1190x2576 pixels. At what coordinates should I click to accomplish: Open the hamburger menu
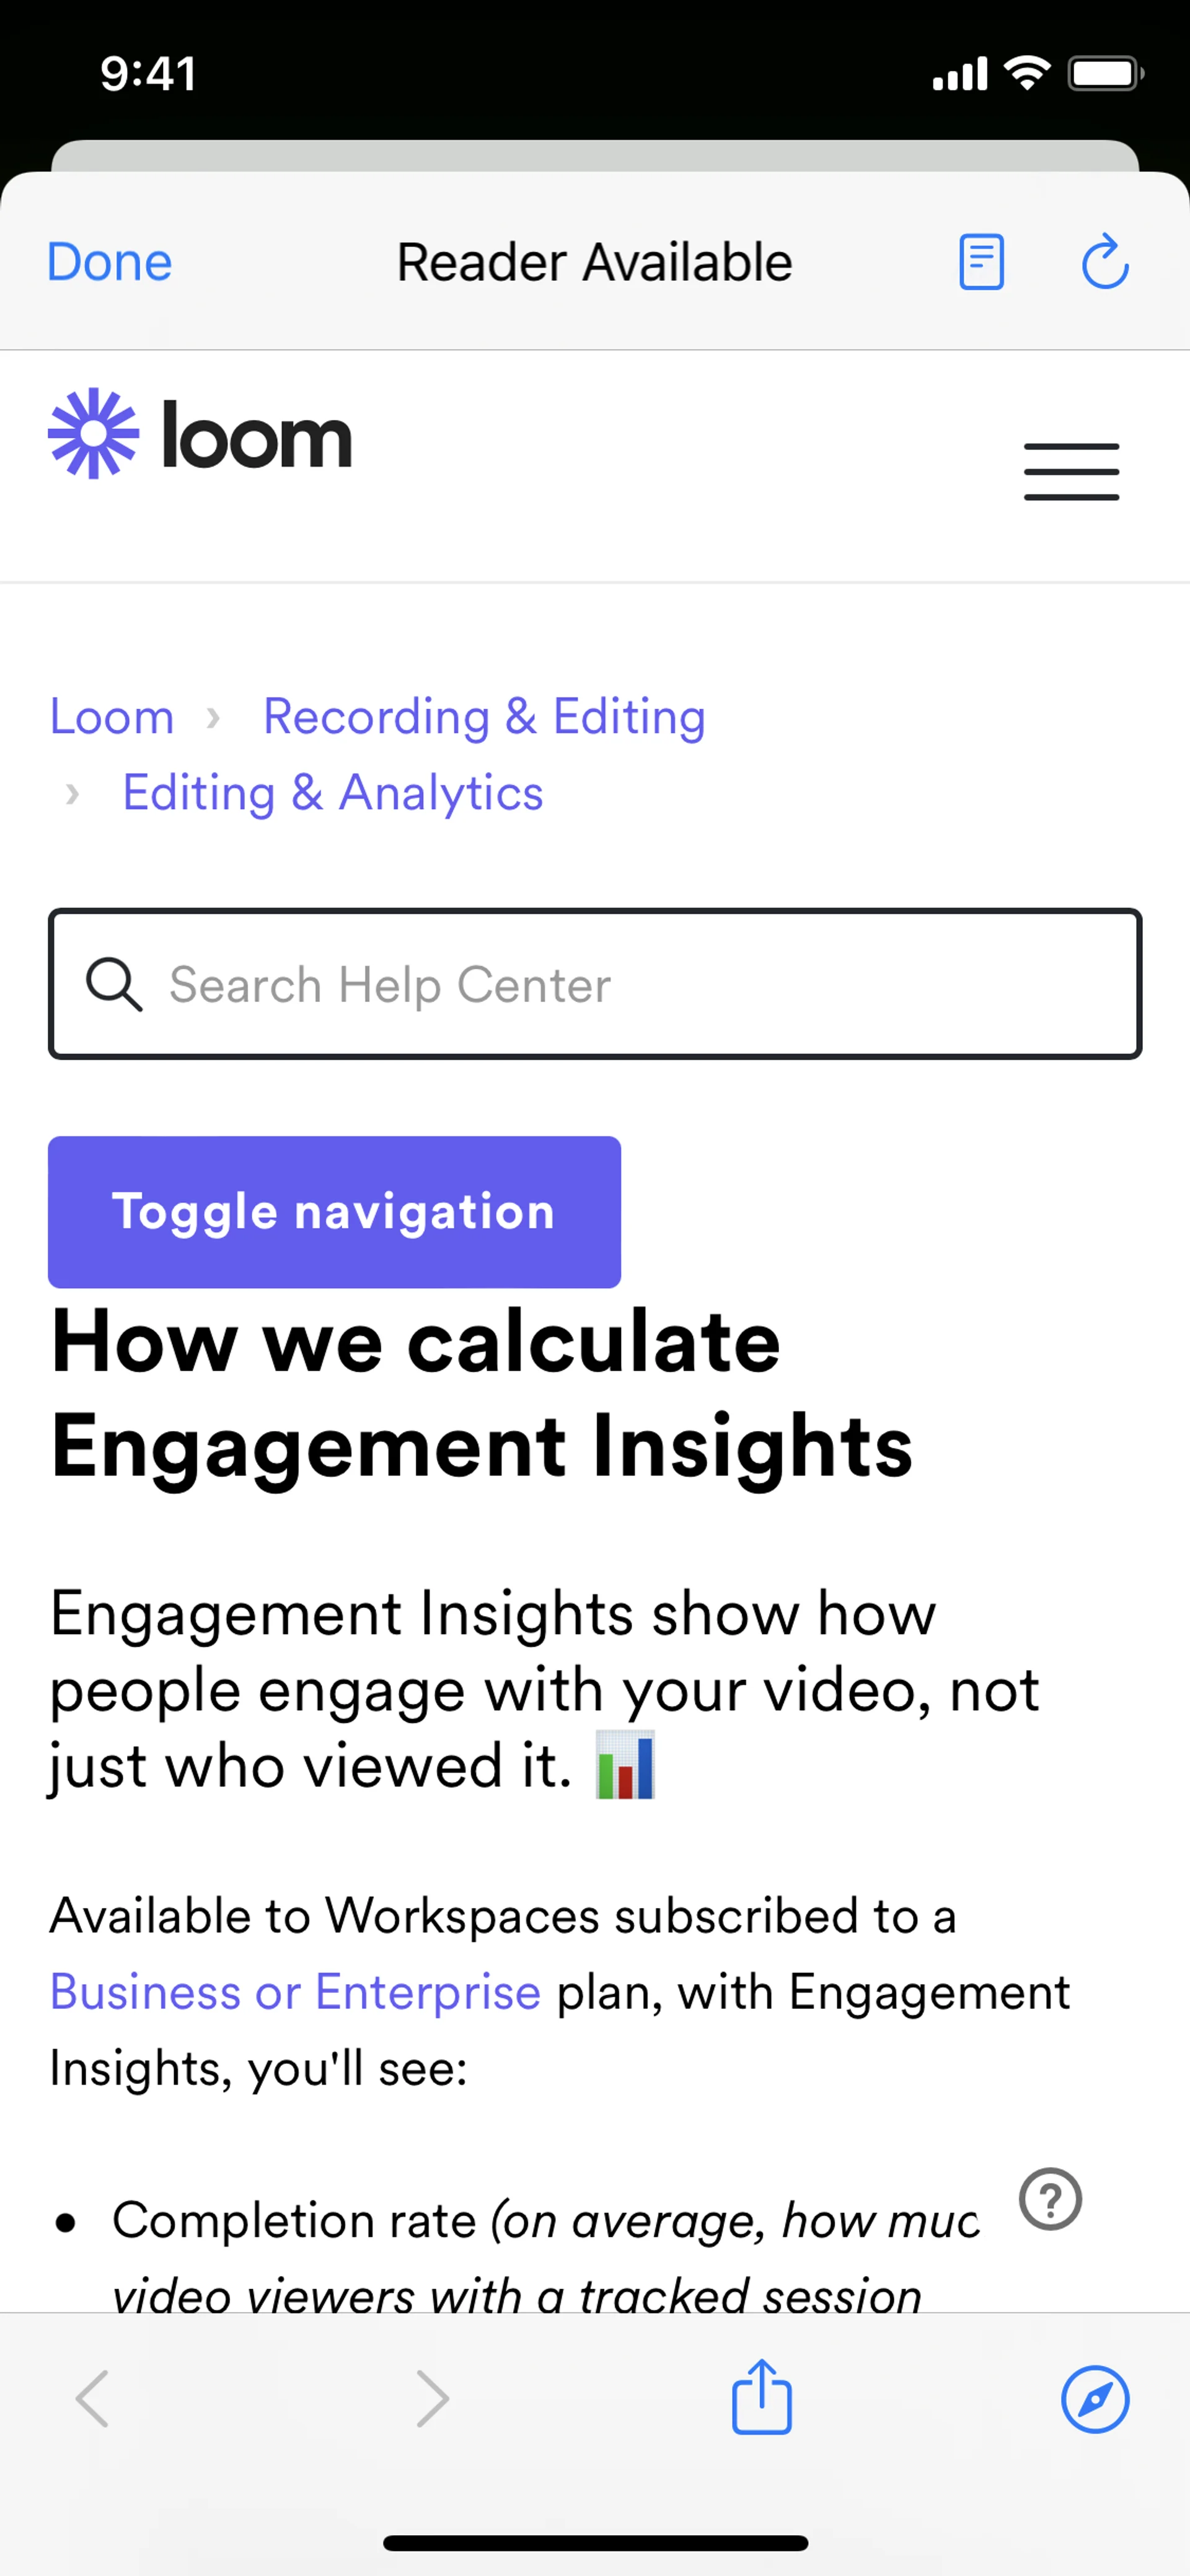(x=1071, y=471)
